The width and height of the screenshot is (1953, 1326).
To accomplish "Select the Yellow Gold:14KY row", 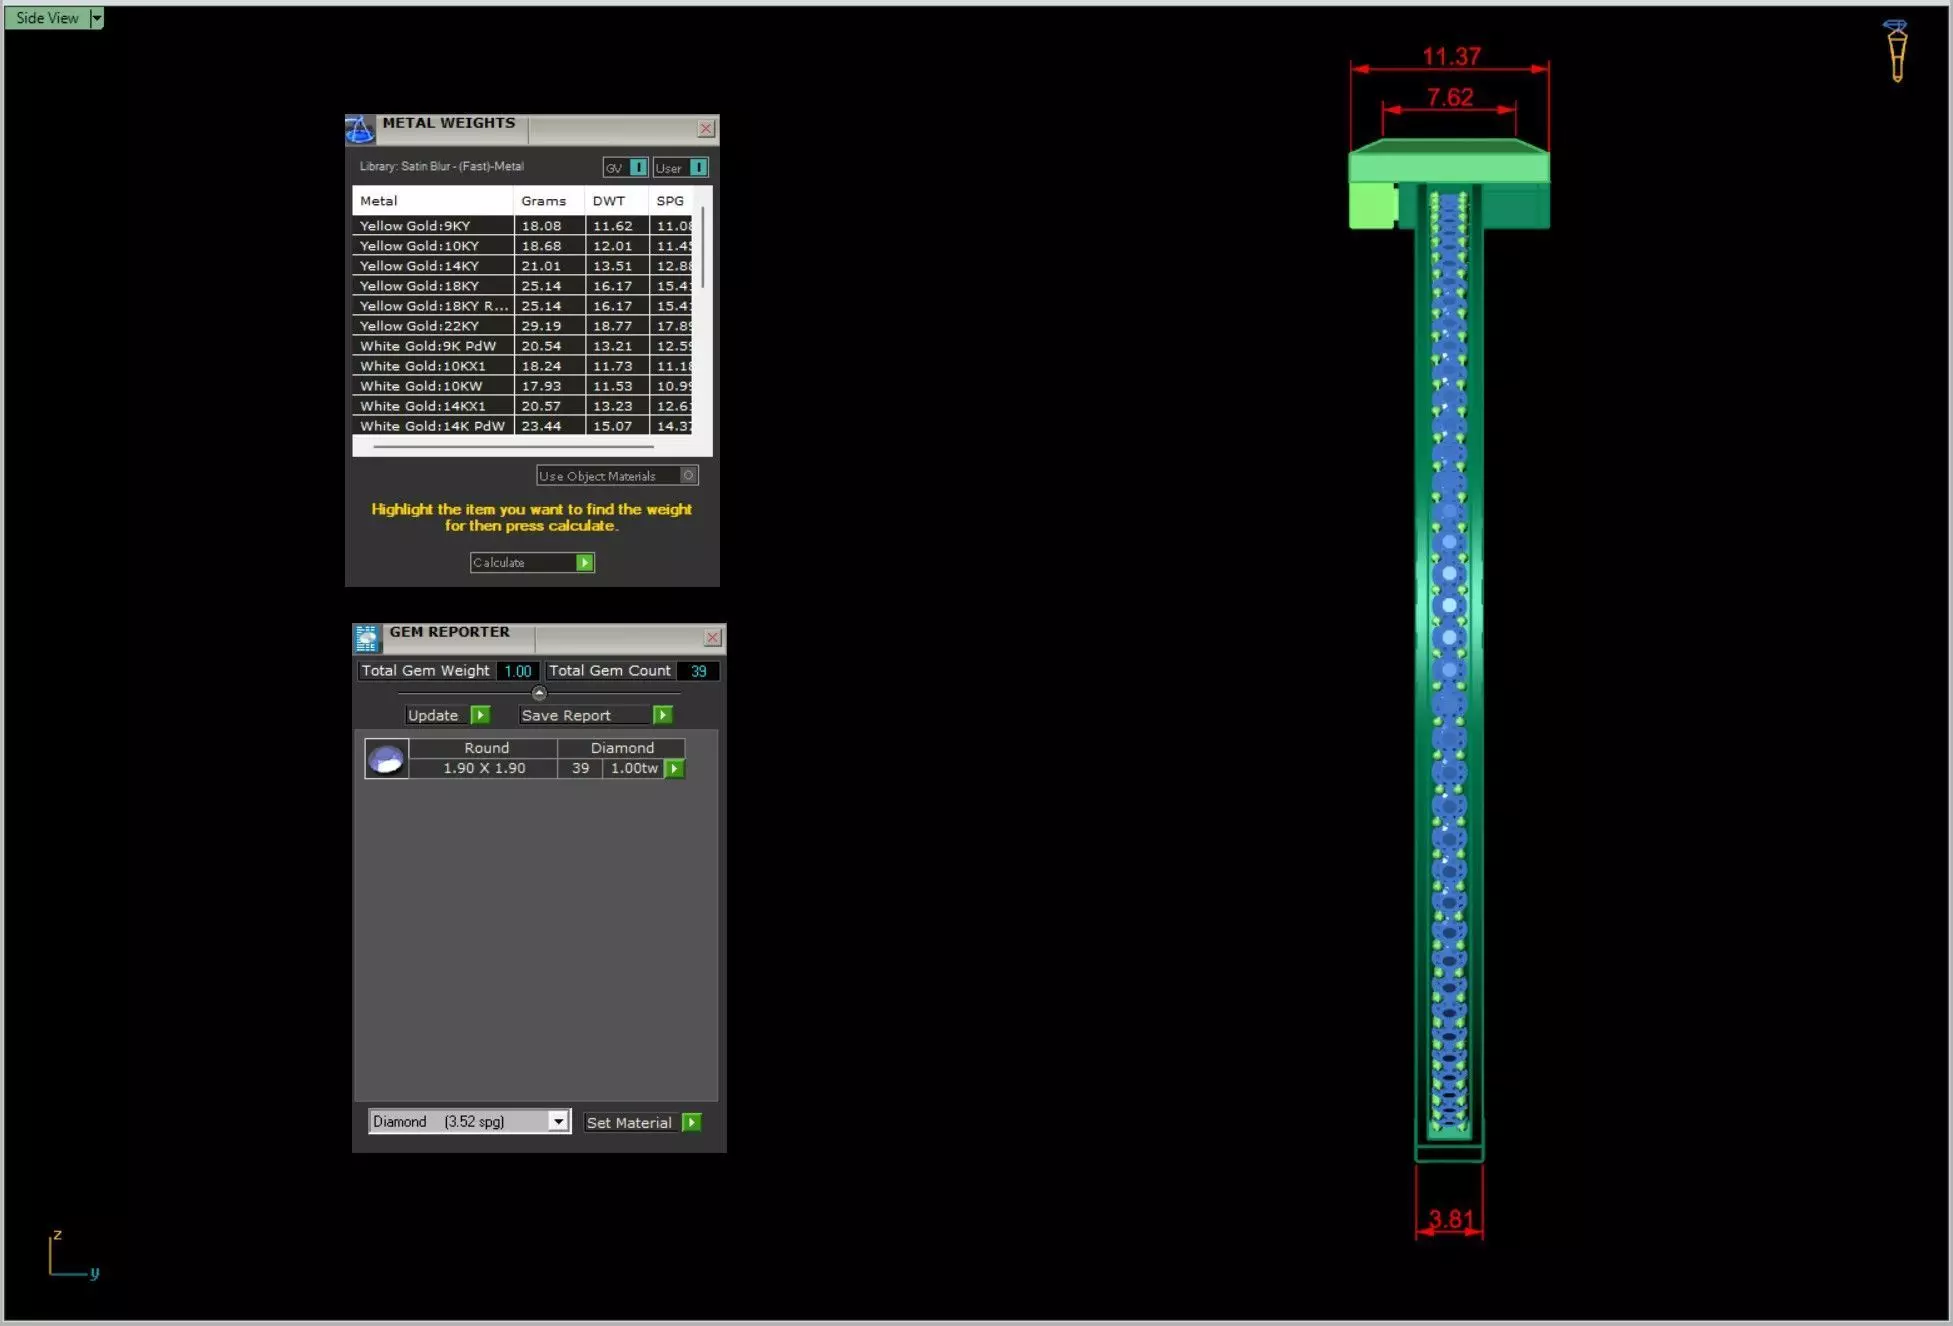I will click(420, 266).
